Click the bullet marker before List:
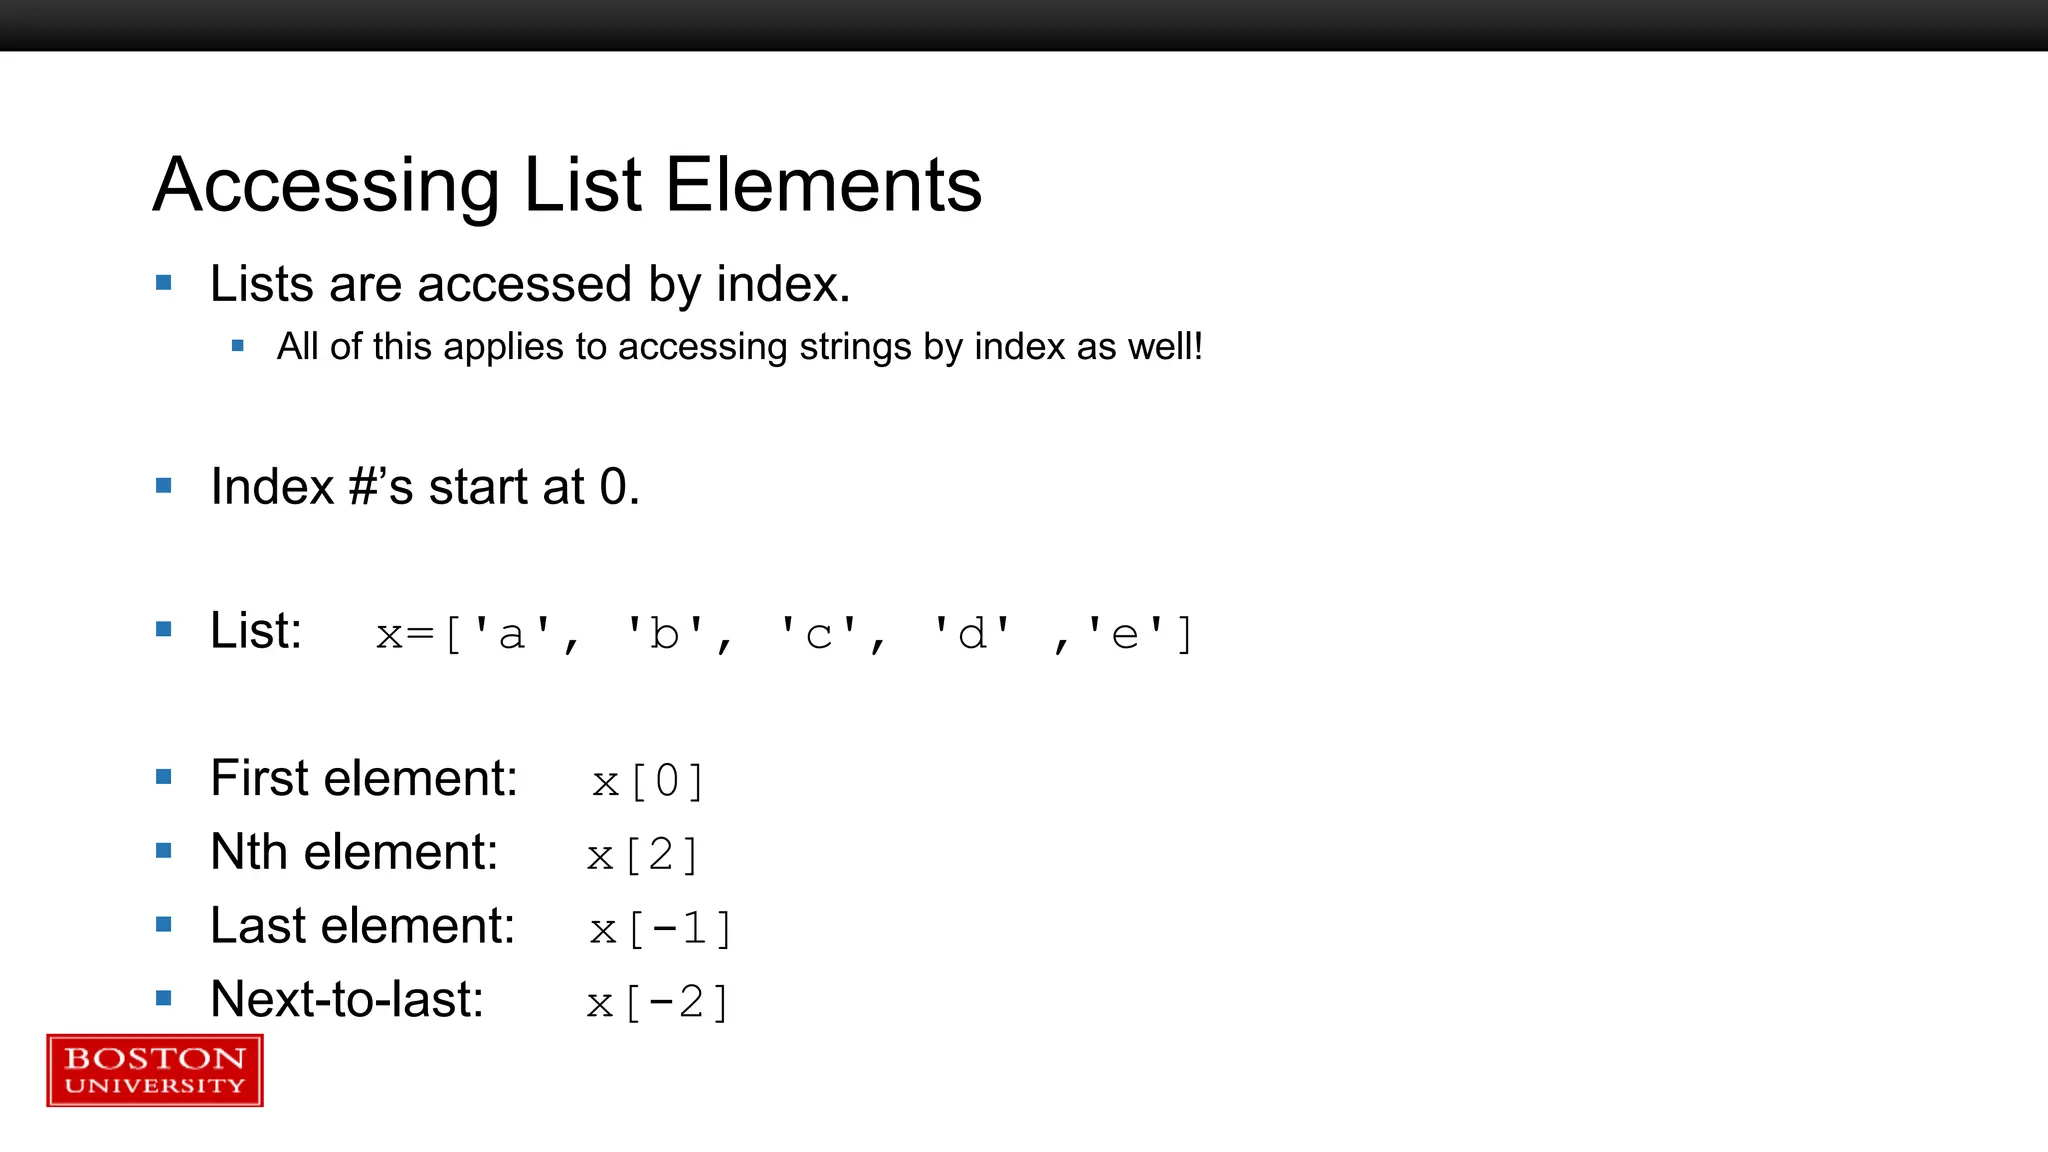This screenshot has height=1152, width=2048. click(164, 629)
